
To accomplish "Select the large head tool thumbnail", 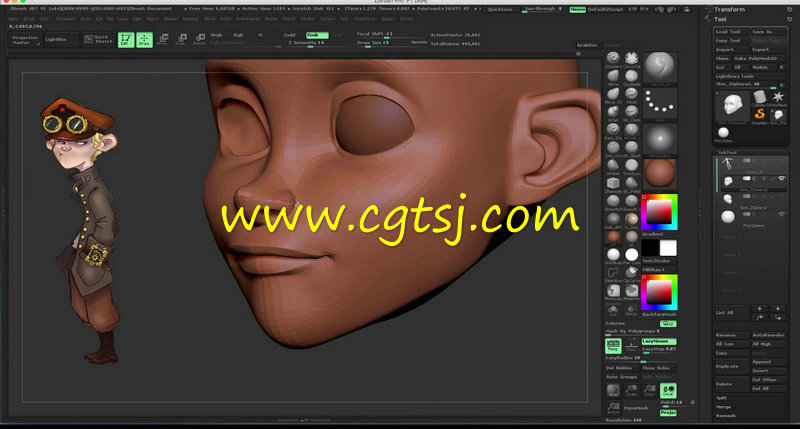I will [732, 106].
